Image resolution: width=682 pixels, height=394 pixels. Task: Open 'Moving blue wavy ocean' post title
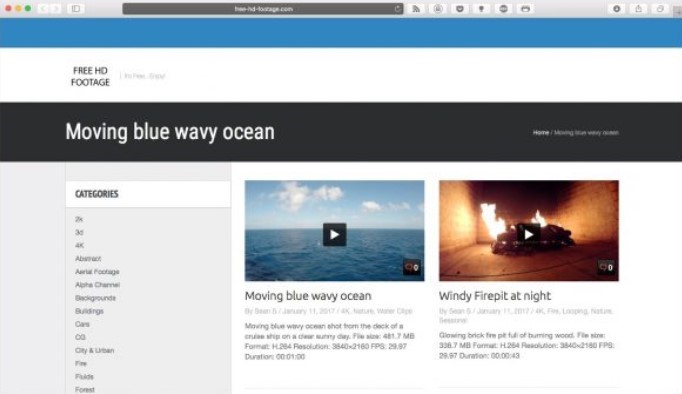coord(308,296)
